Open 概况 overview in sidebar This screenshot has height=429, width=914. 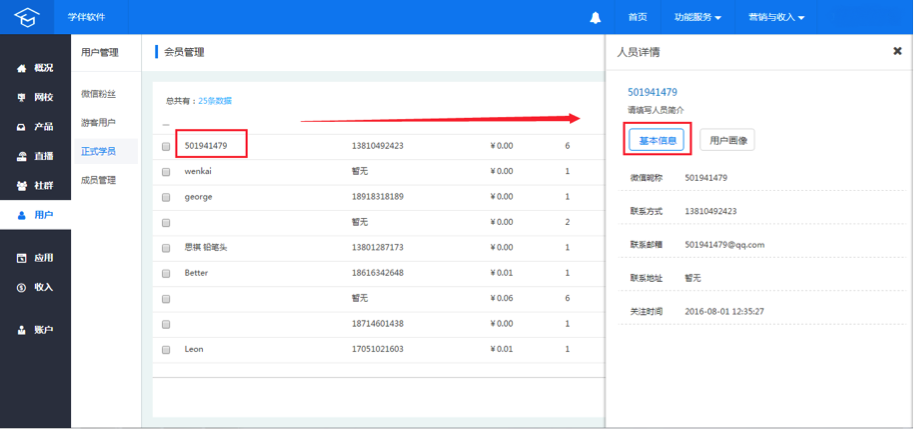[36, 68]
